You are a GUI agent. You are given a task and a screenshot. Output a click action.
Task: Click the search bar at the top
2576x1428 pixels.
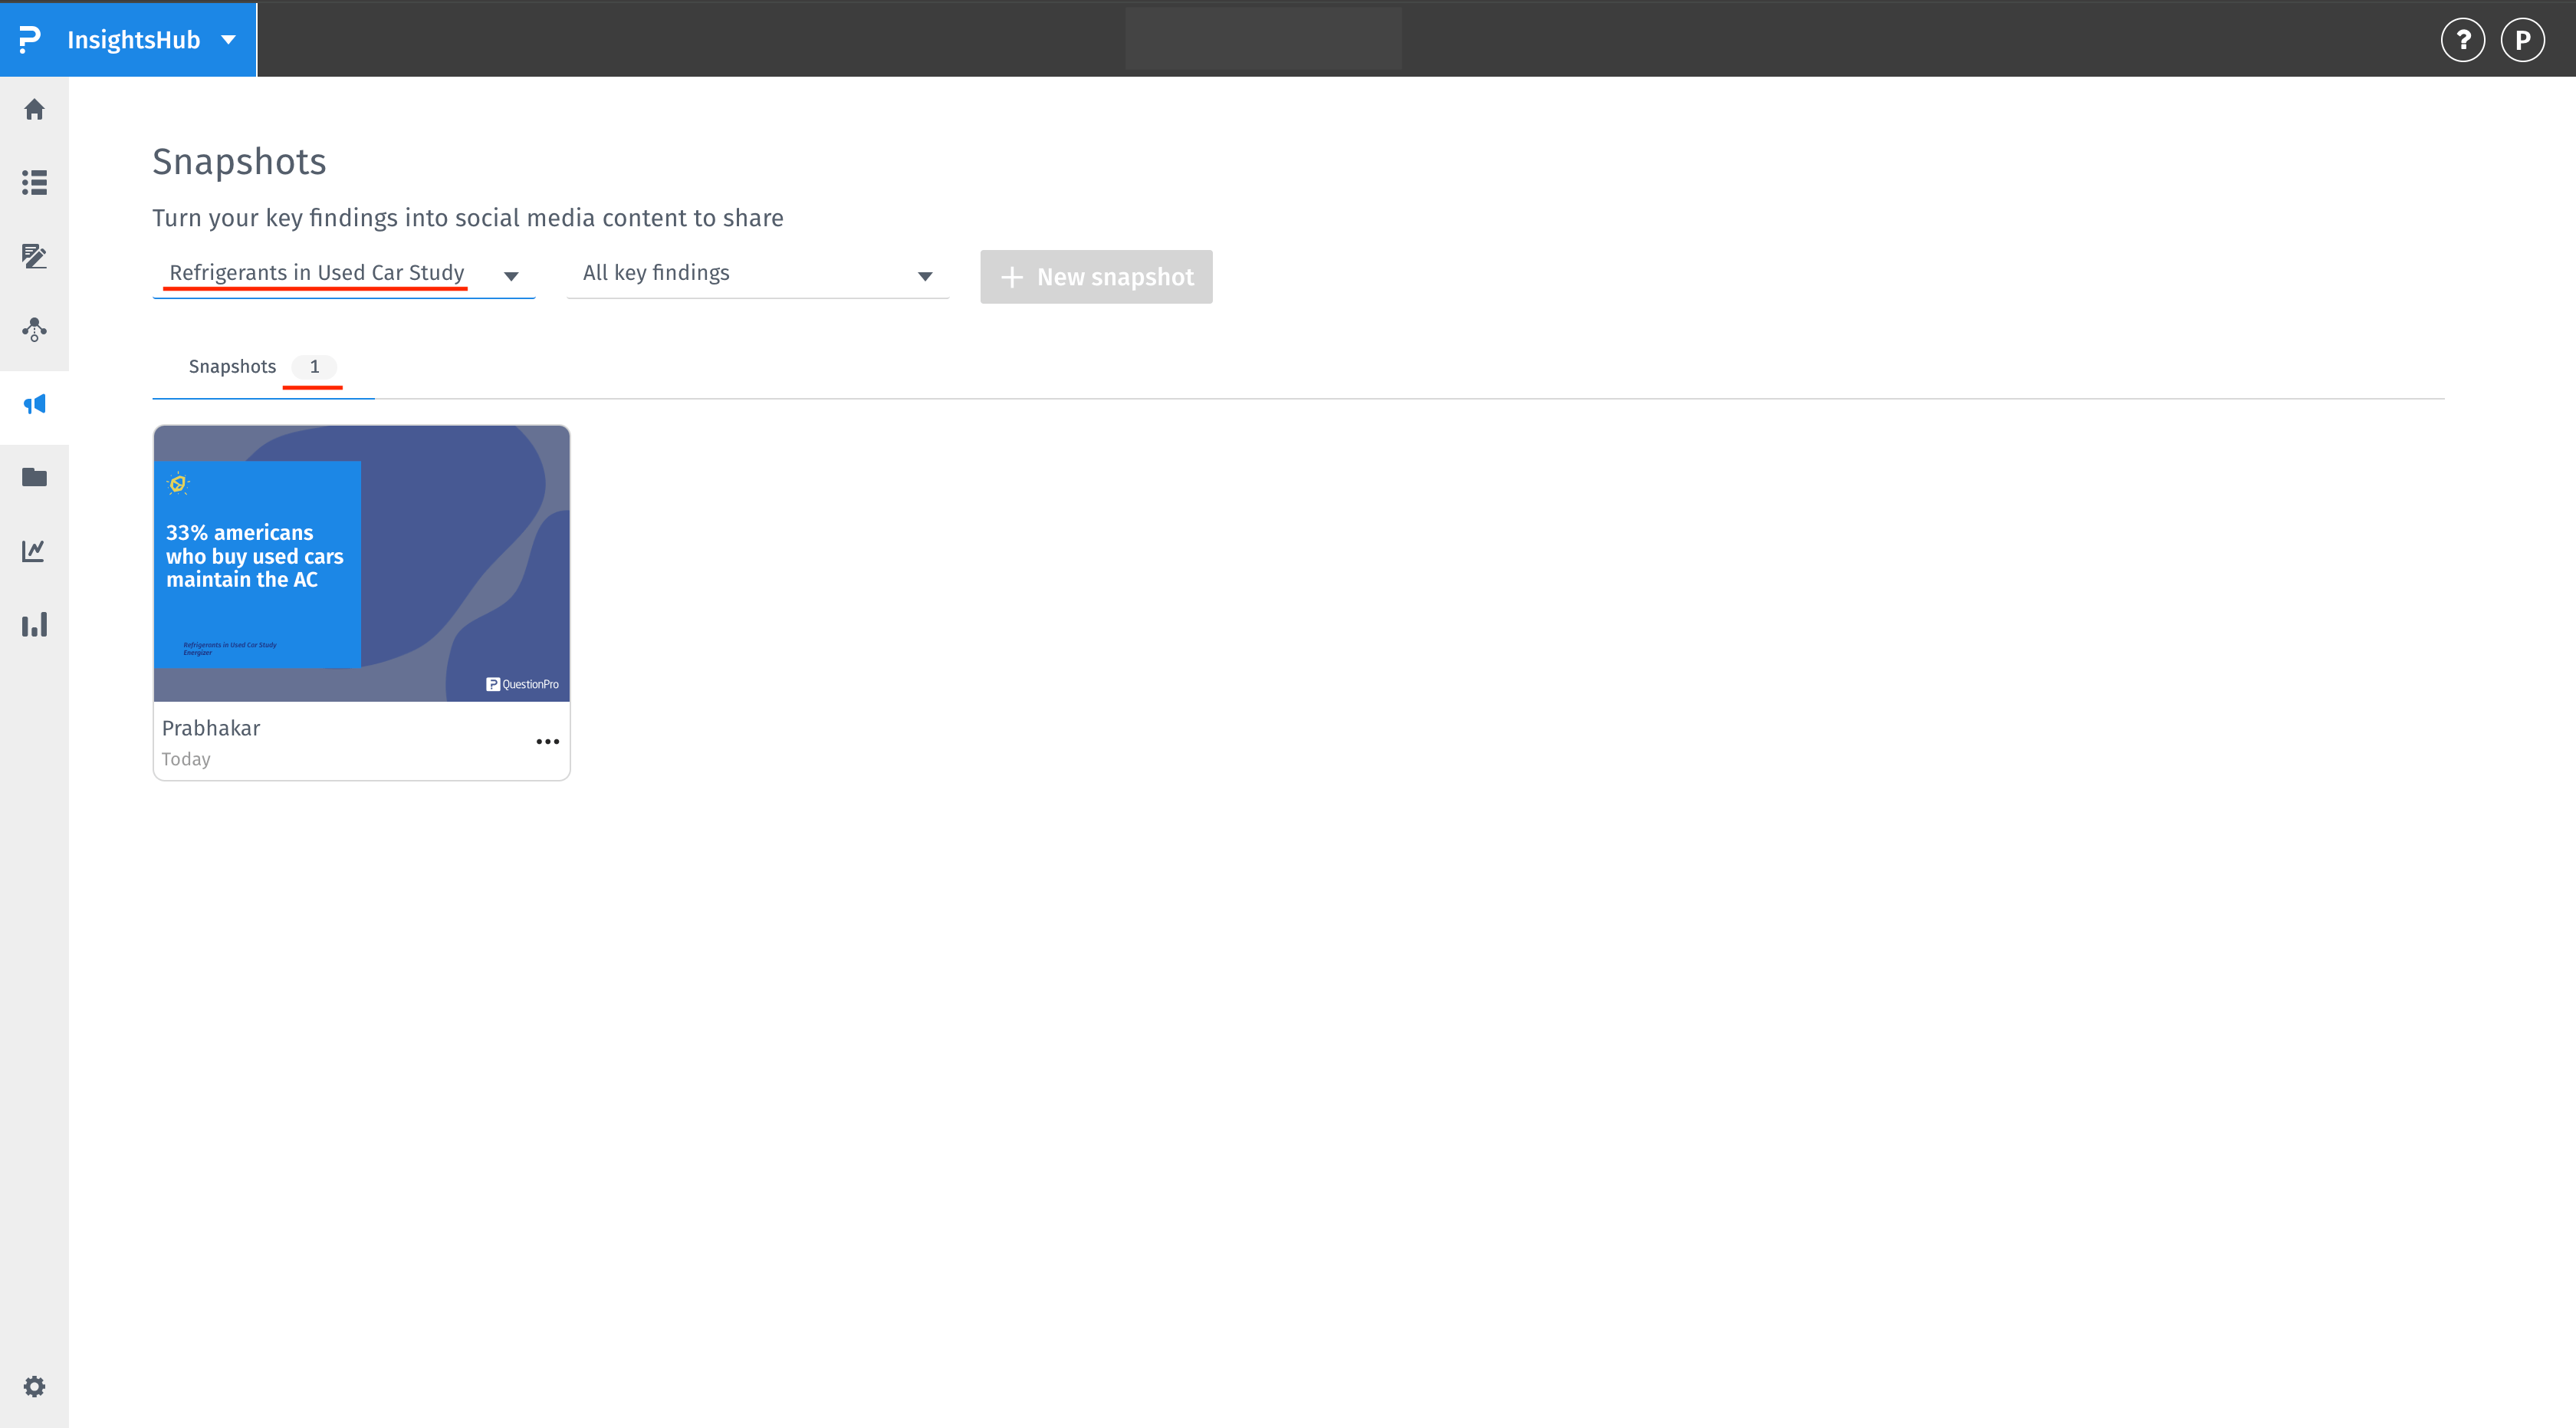[1263, 38]
